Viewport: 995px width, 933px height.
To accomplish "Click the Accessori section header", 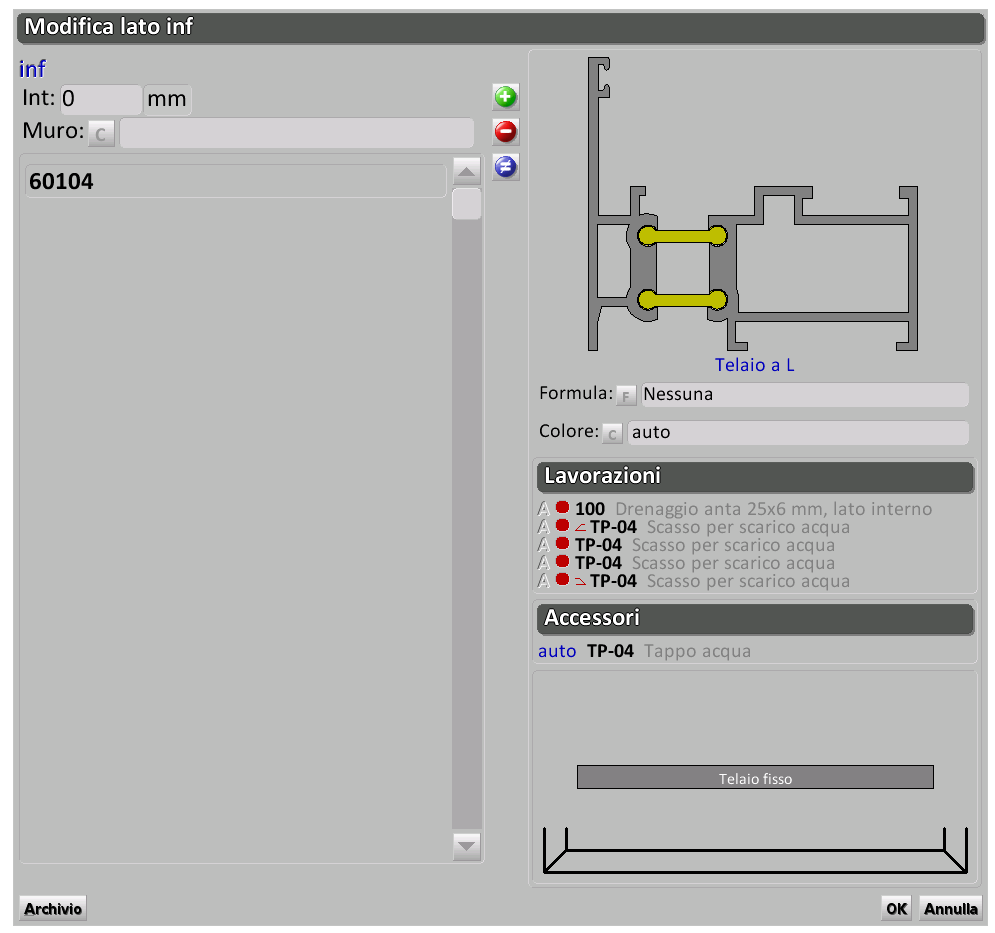I will click(x=755, y=619).
